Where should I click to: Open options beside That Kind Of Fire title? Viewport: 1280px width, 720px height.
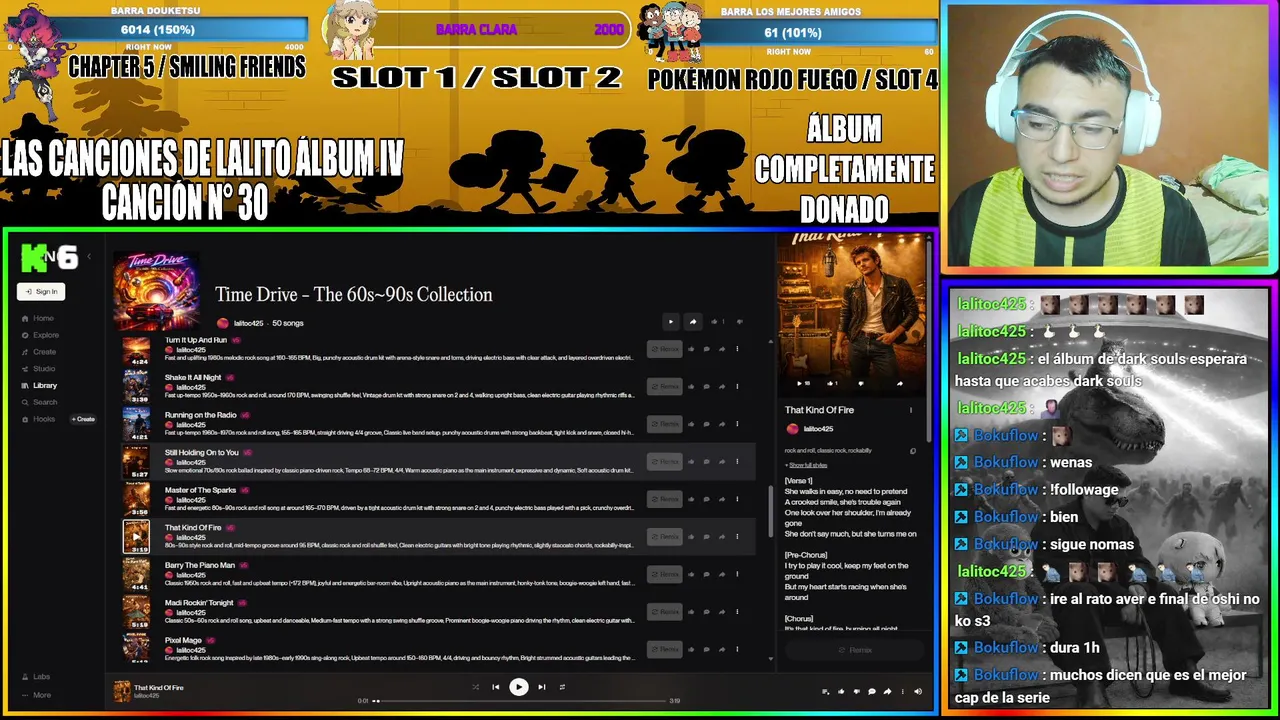(x=911, y=410)
